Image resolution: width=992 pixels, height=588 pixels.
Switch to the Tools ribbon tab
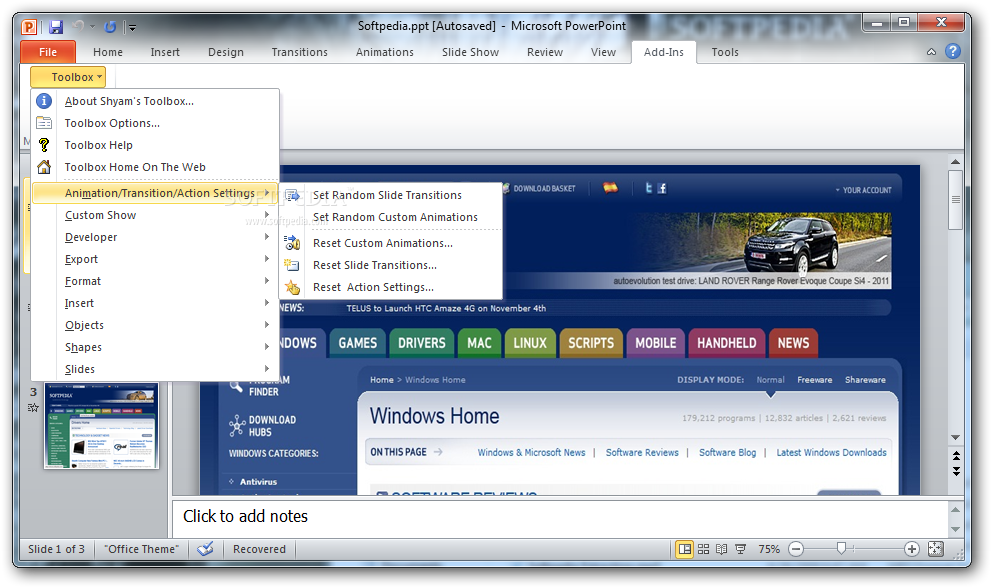tap(724, 52)
